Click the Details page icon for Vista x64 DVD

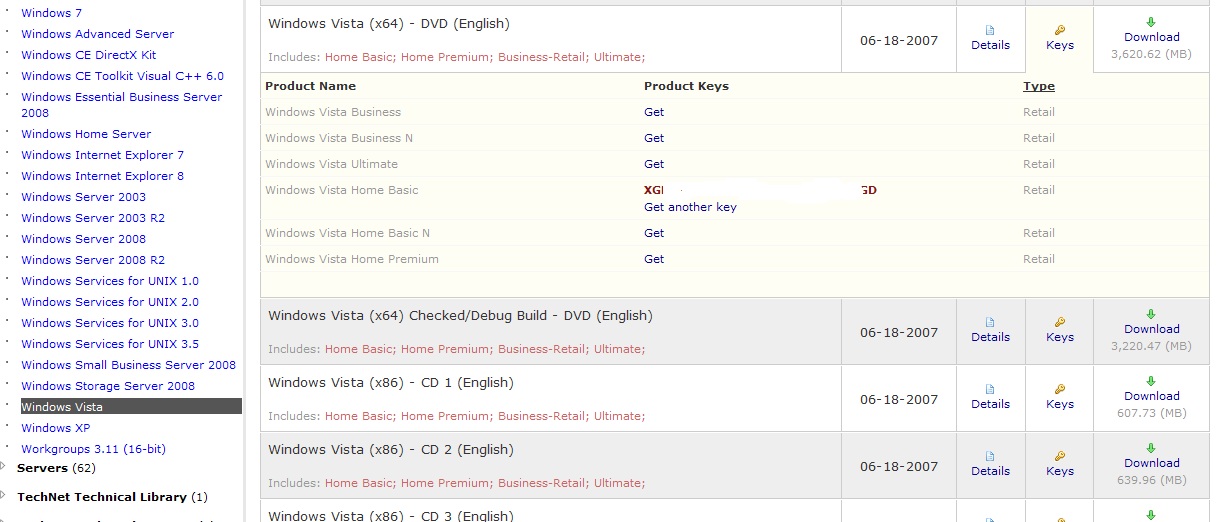990,31
